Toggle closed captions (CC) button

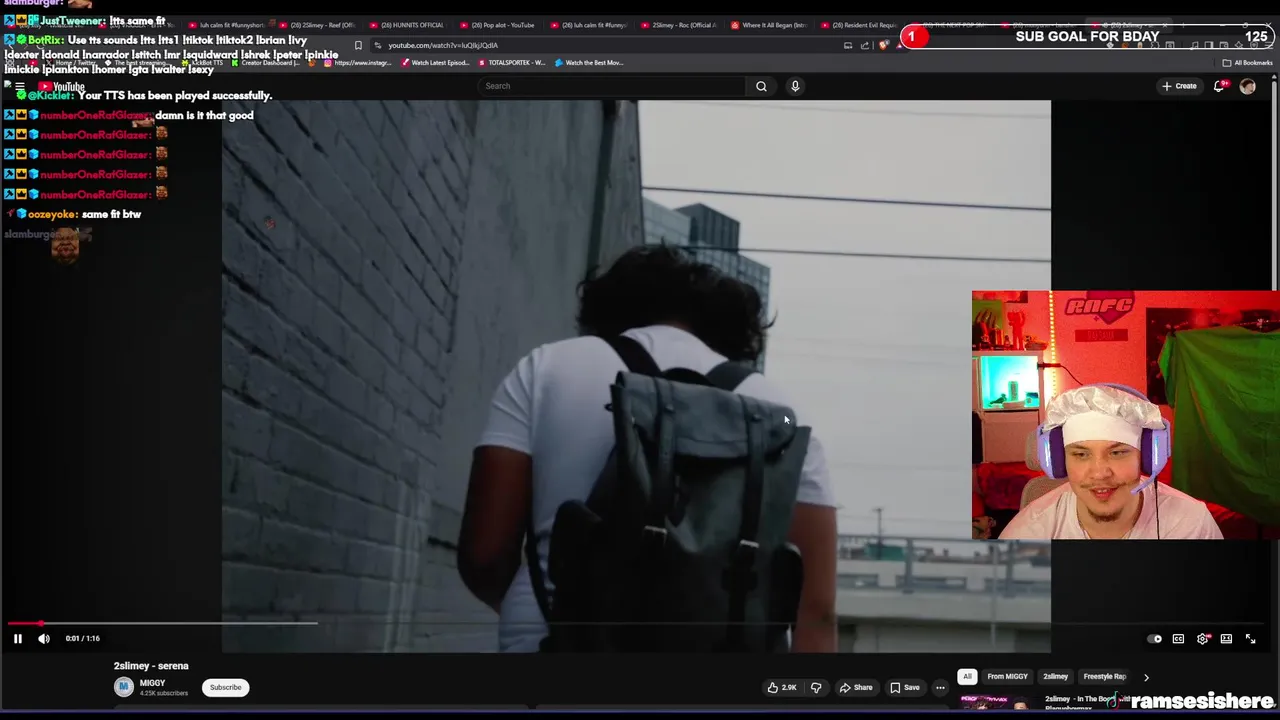tap(1178, 639)
